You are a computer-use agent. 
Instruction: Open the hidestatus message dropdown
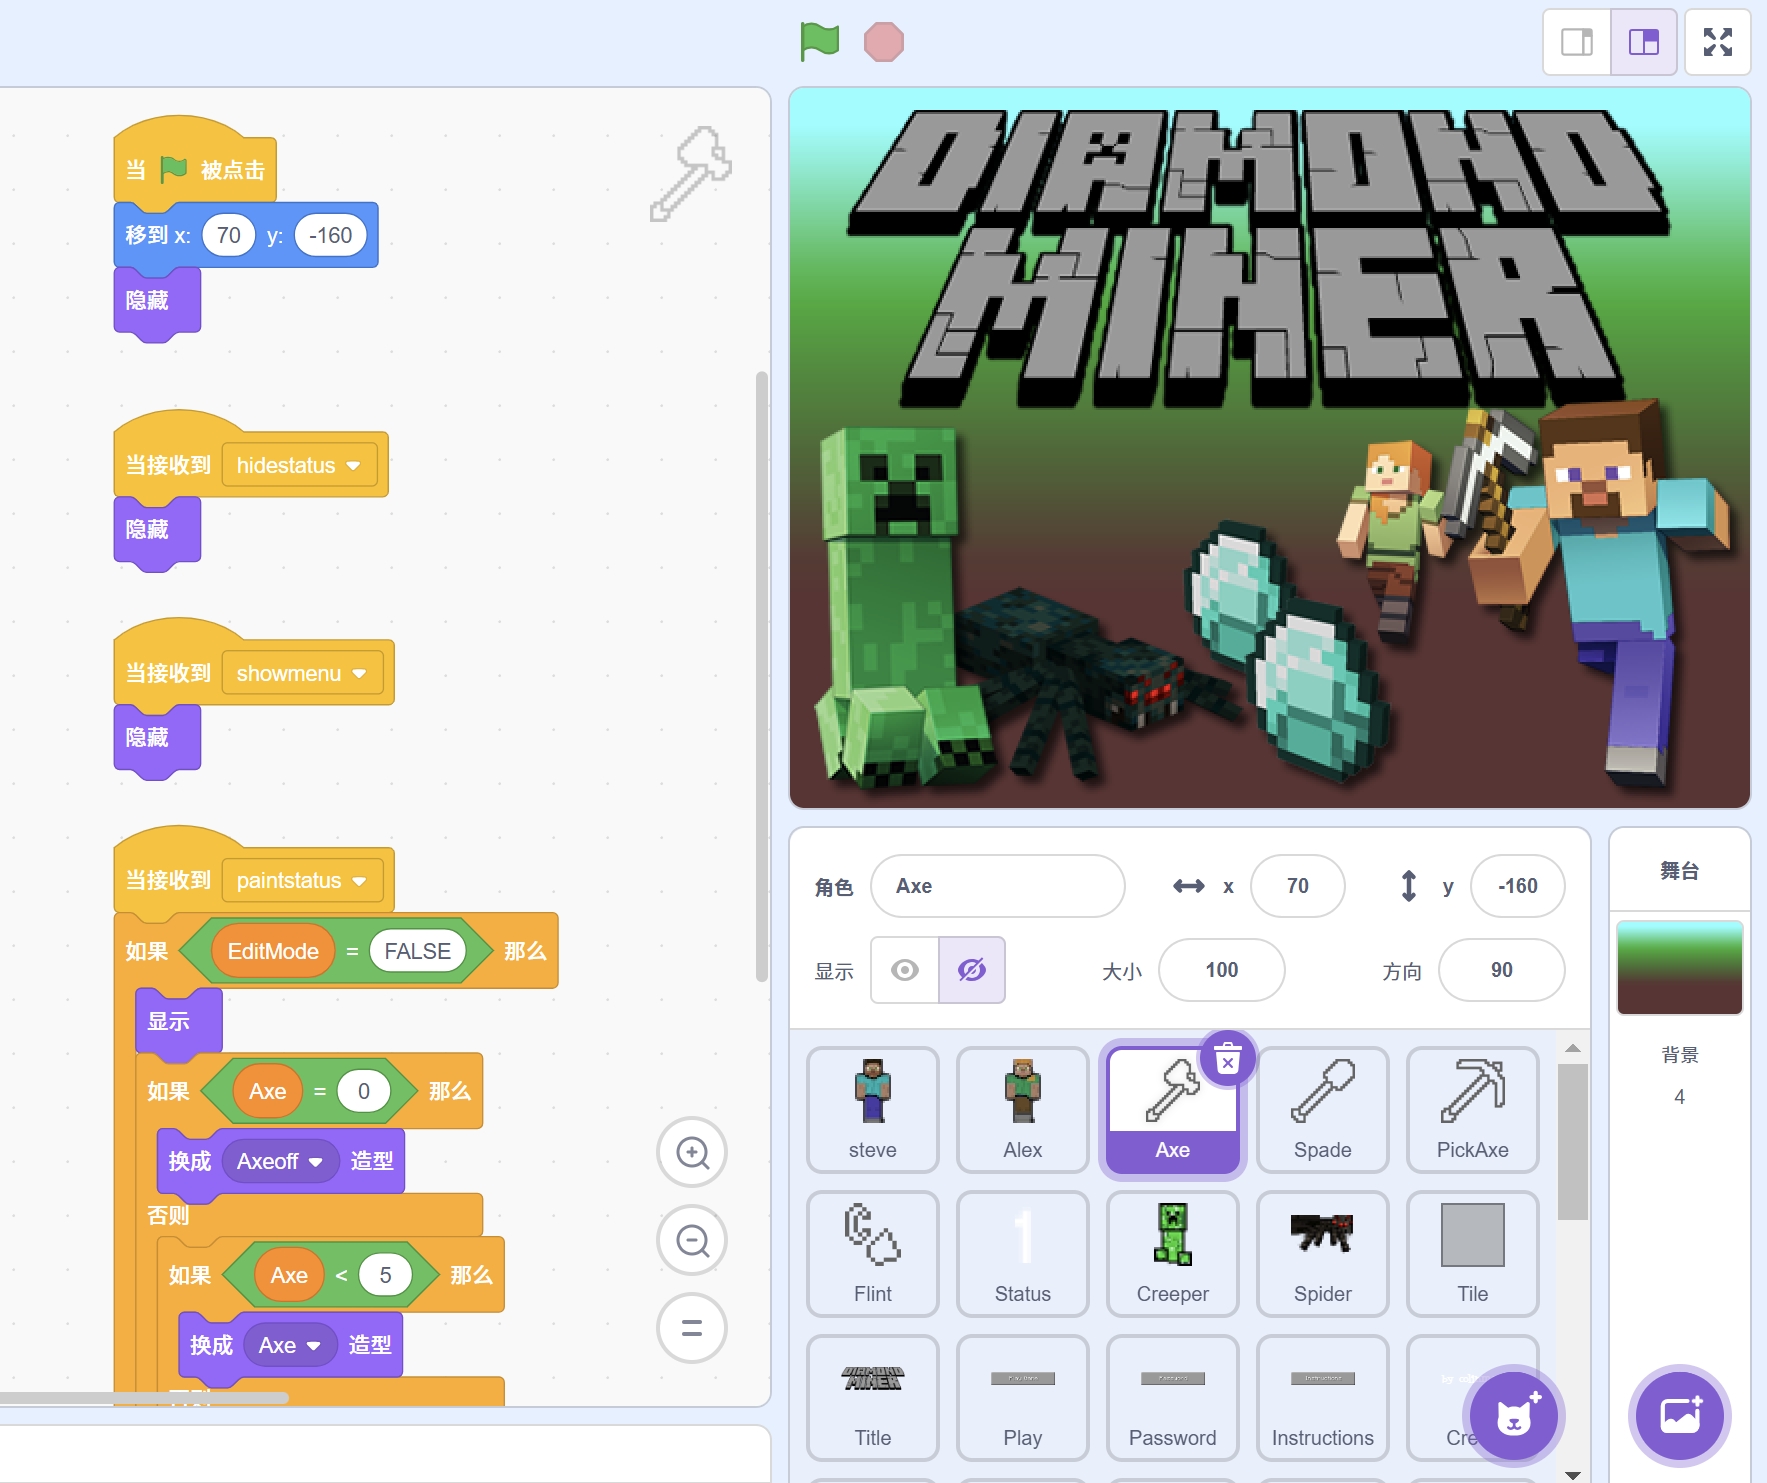pyautogui.click(x=353, y=466)
